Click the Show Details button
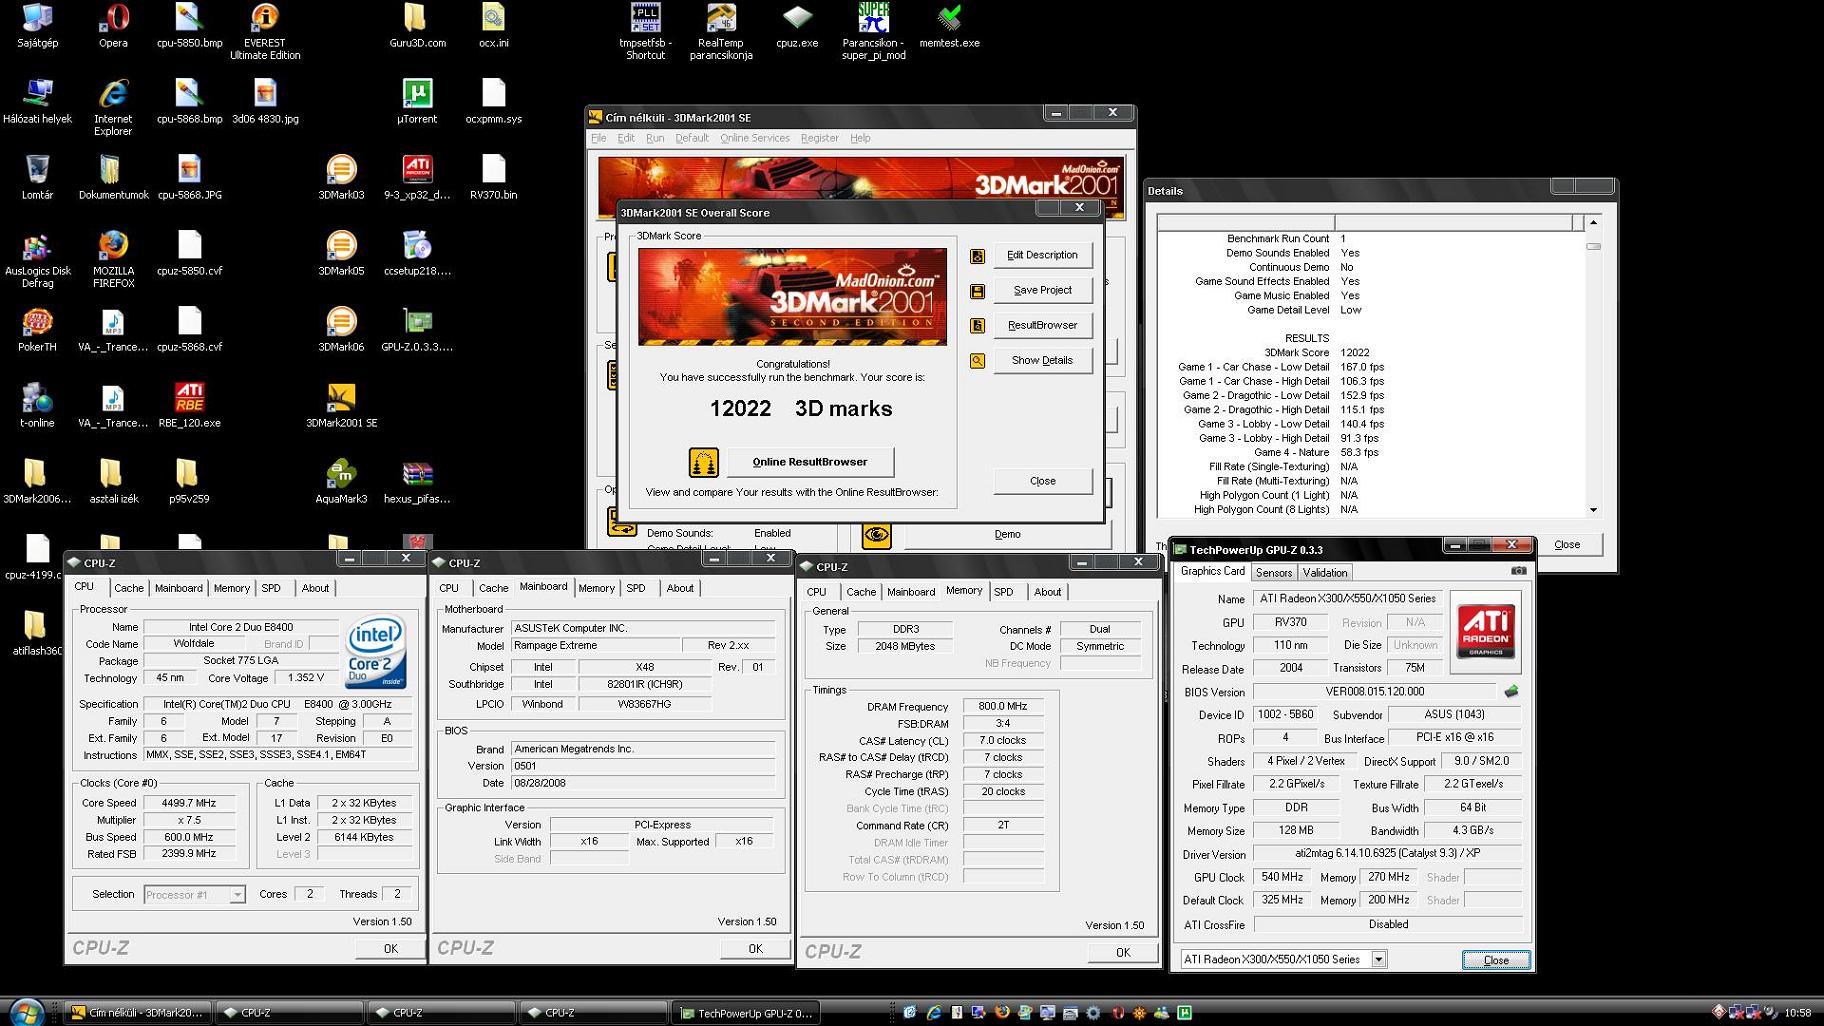Screen dimensions: 1824x1026 coord(1042,360)
